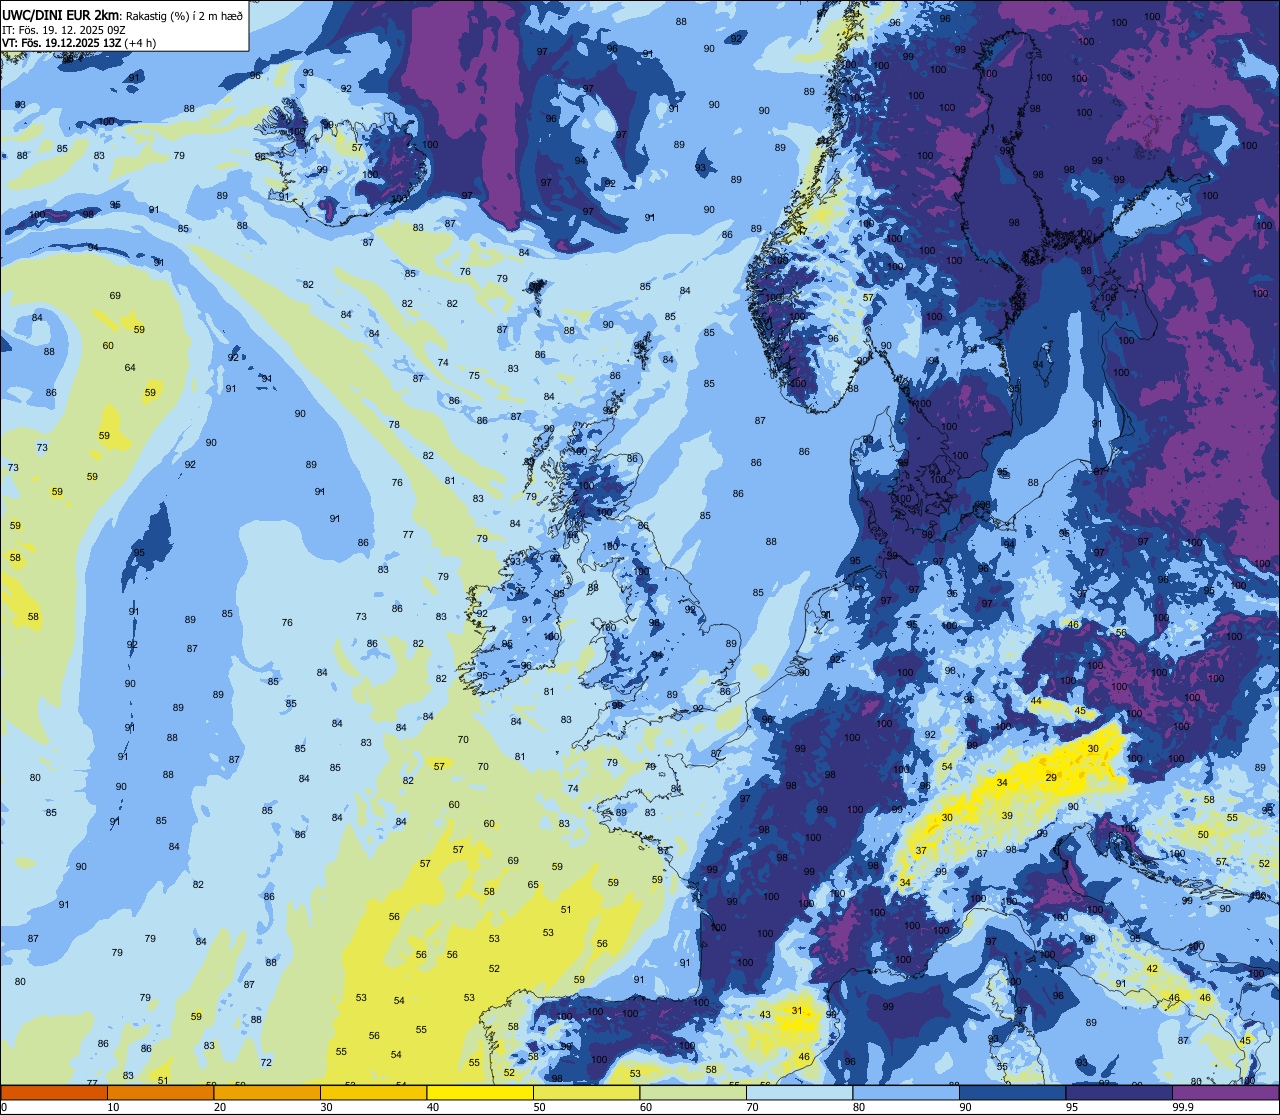Click the legend tick label 10
Screen dimensions: 1280x1115
(x=113, y=1107)
